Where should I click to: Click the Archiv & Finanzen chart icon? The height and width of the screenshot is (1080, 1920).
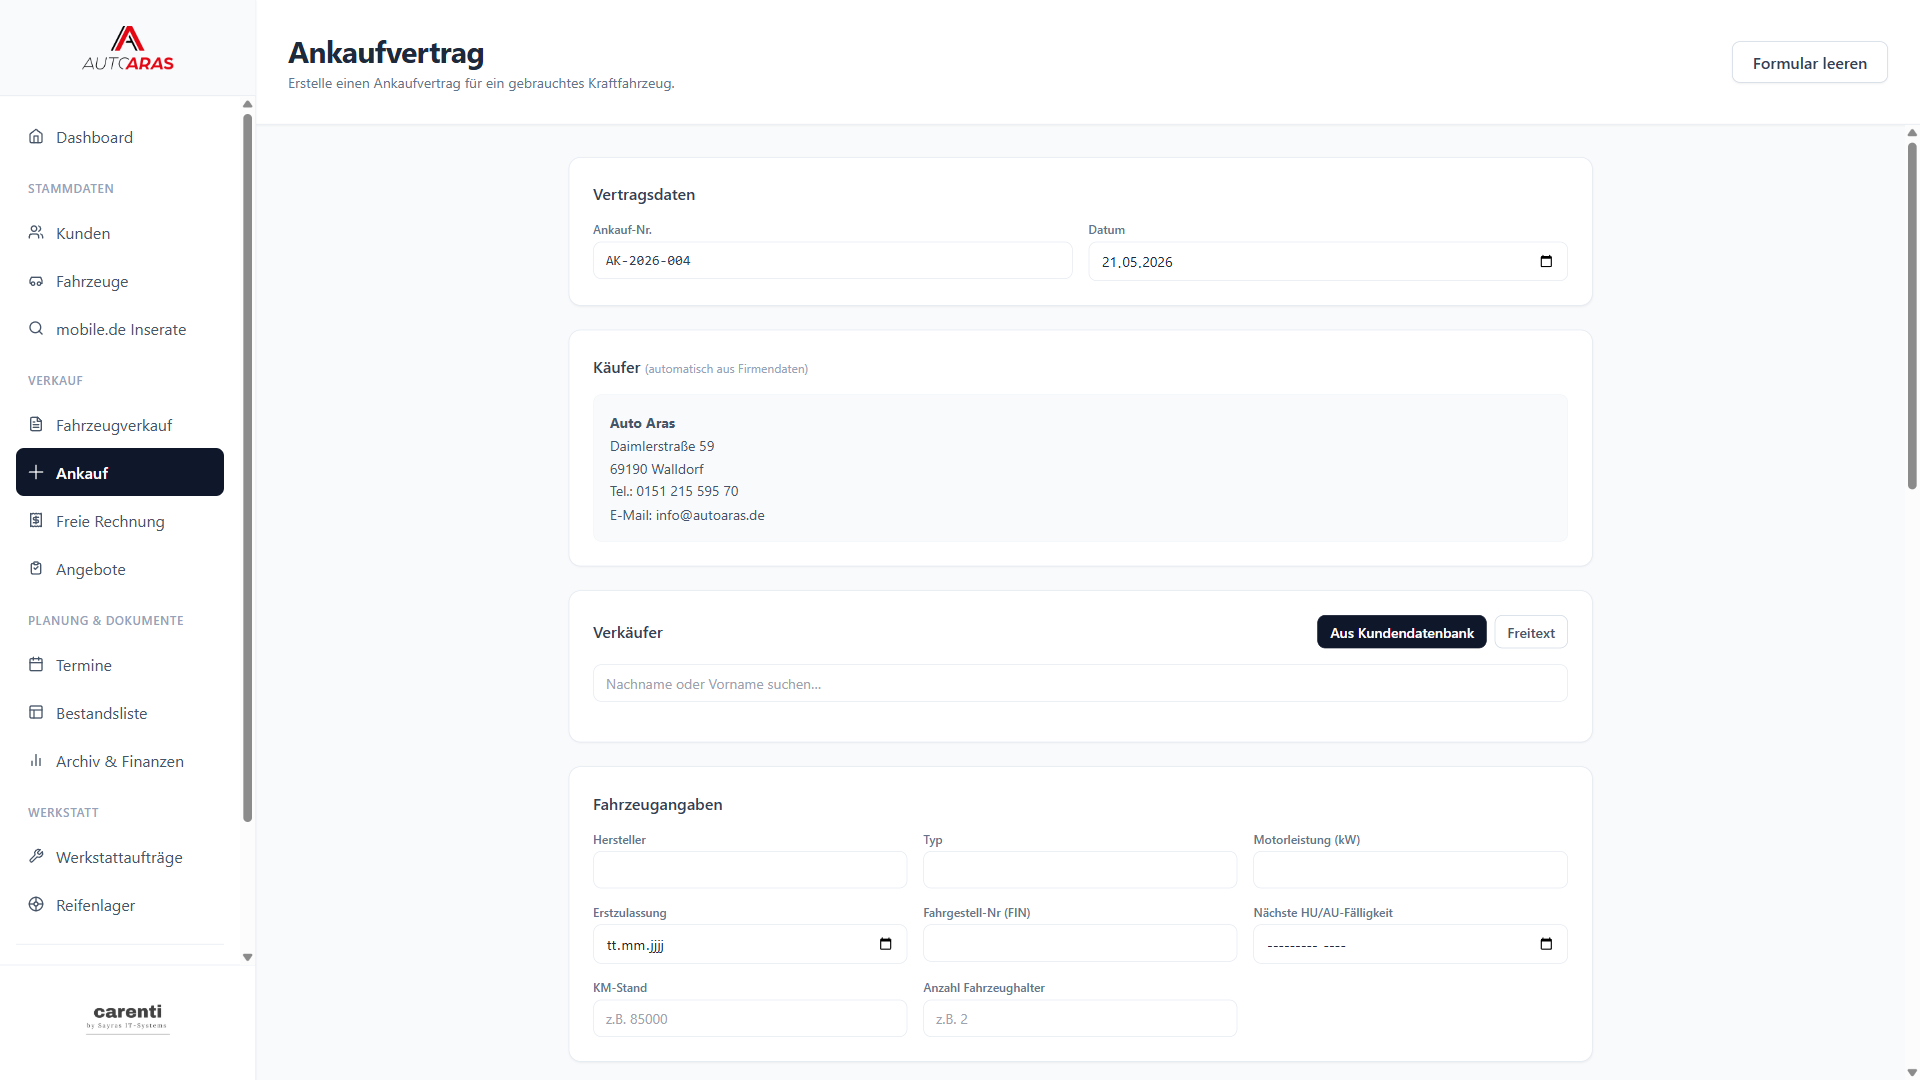tap(36, 761)
